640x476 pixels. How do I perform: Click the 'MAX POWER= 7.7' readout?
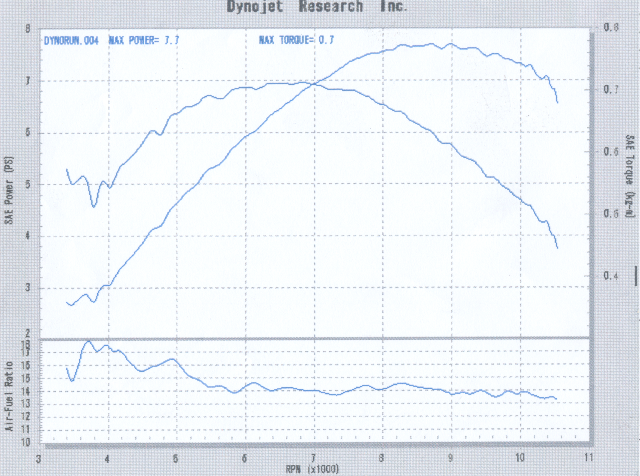point(144,40)
